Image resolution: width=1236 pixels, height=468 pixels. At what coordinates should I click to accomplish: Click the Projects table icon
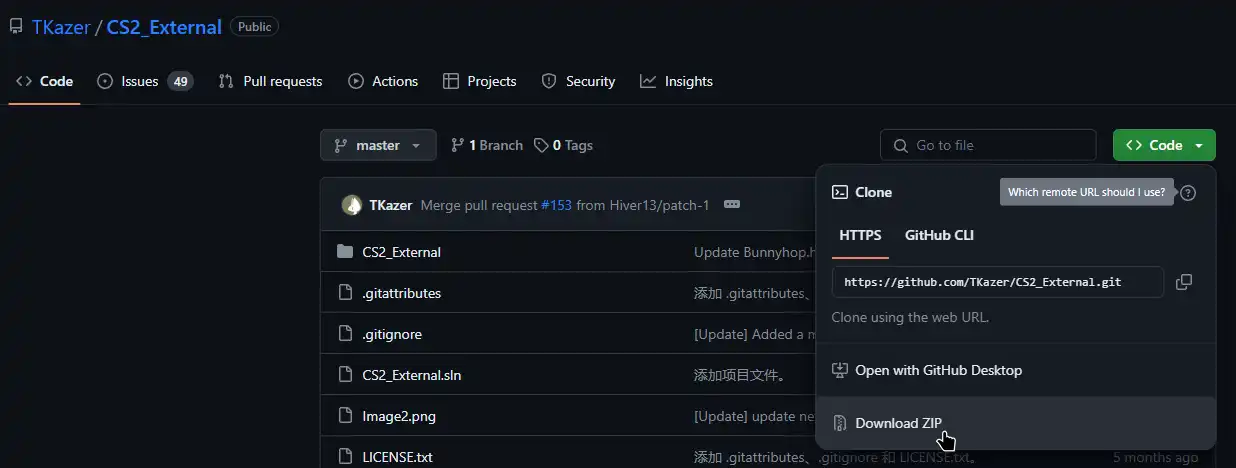[451, 81]
